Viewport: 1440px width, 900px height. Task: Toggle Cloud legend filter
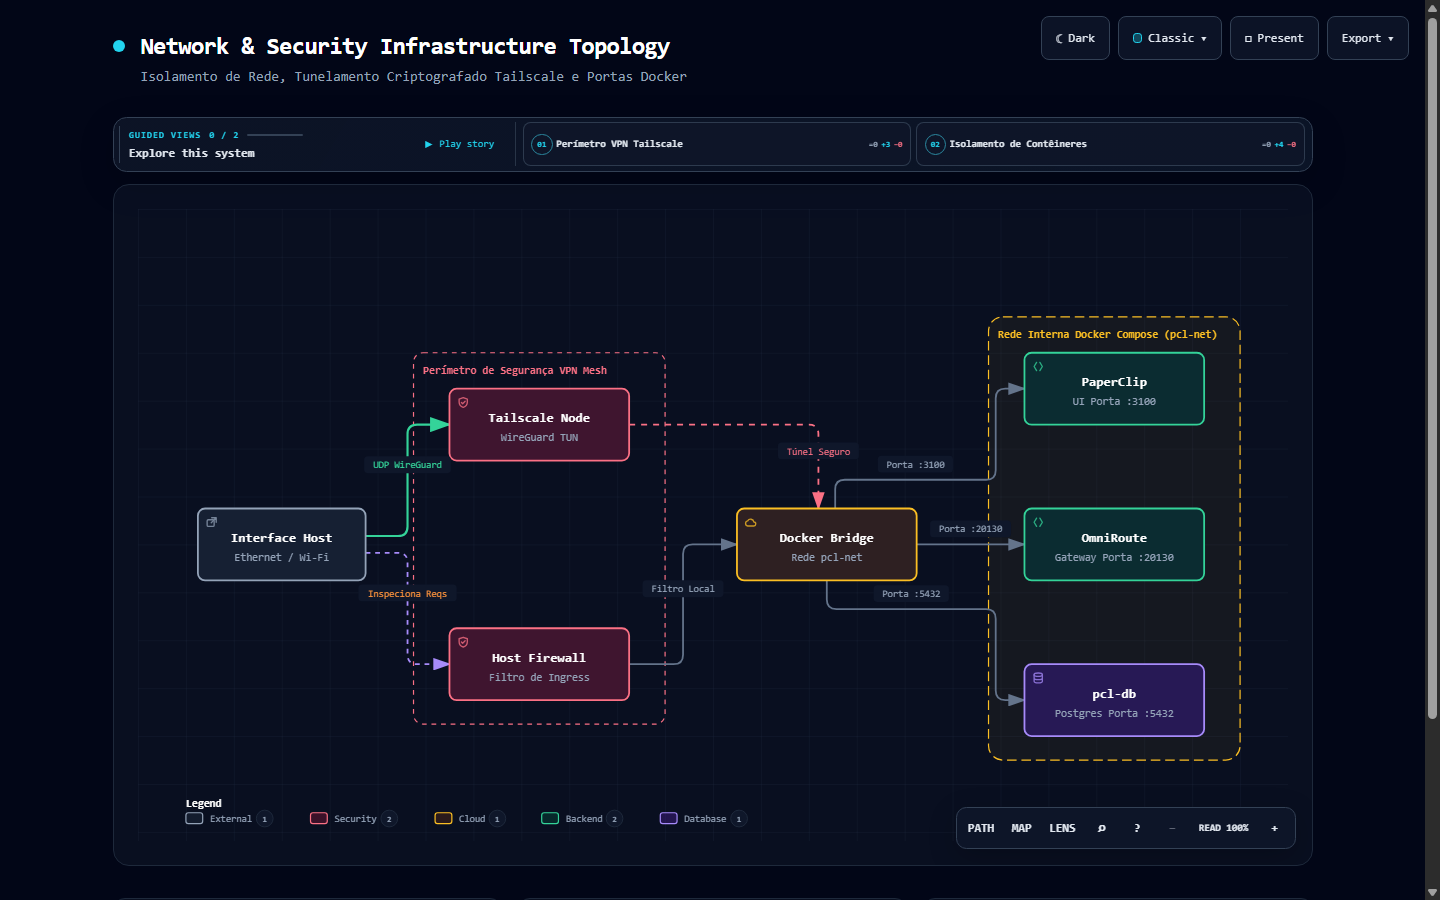pos(470,819)
